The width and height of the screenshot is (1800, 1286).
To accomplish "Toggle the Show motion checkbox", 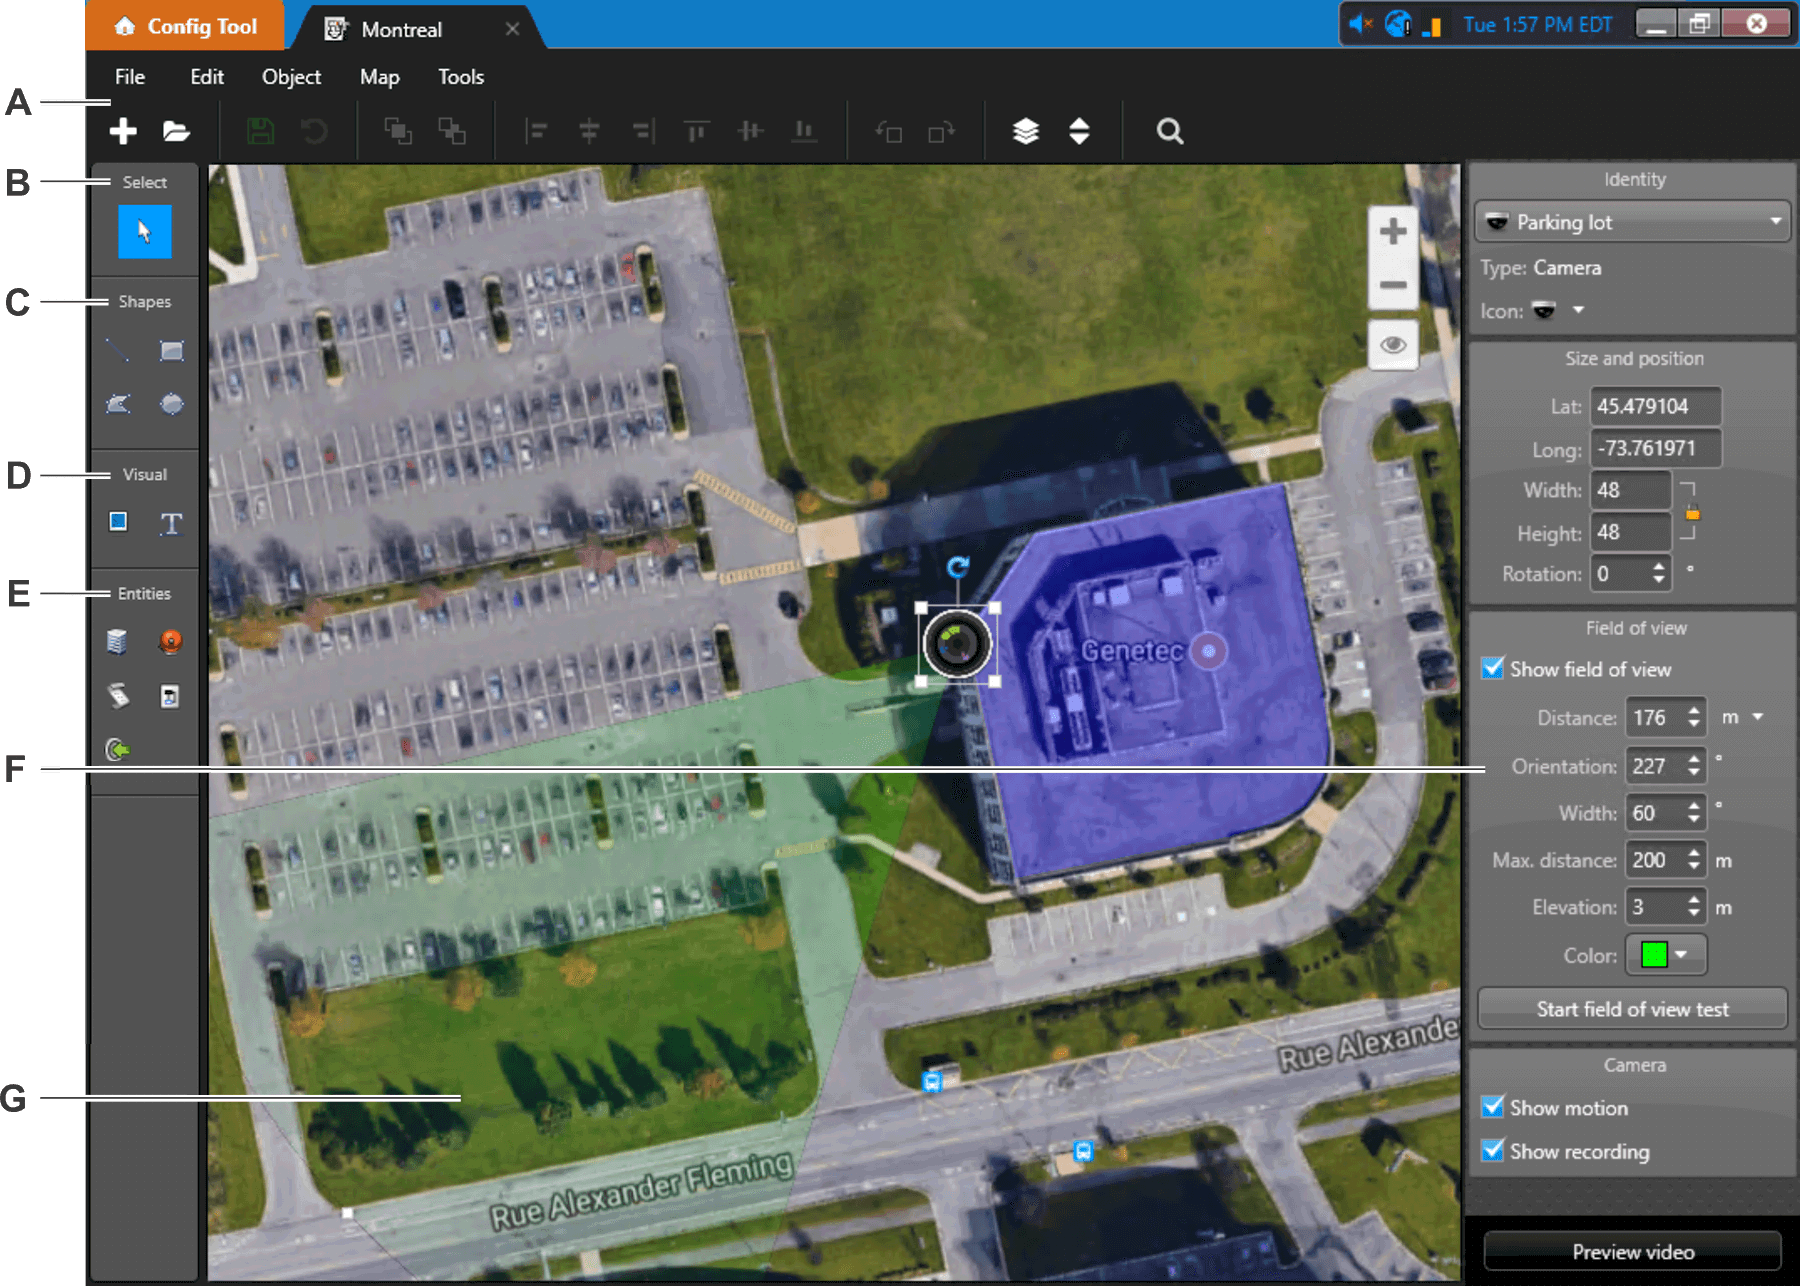I will click(x=1492, y=1107).
